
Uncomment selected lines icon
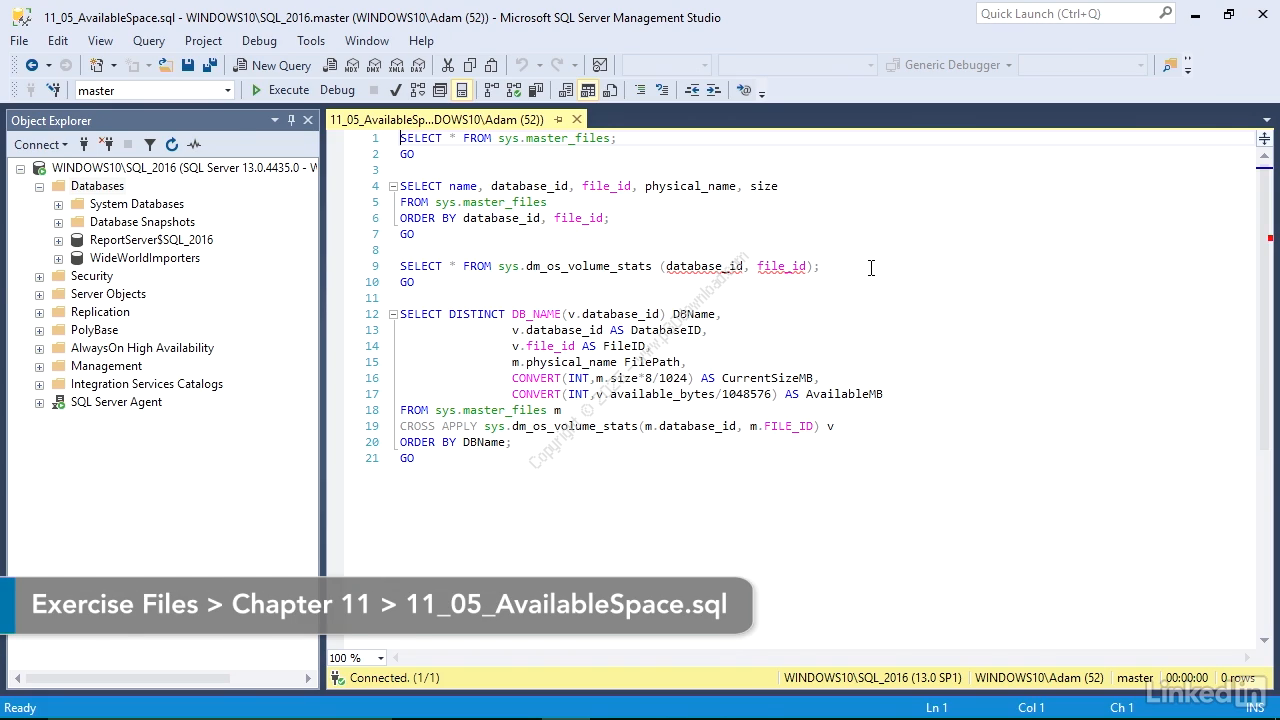pos(662,90)
